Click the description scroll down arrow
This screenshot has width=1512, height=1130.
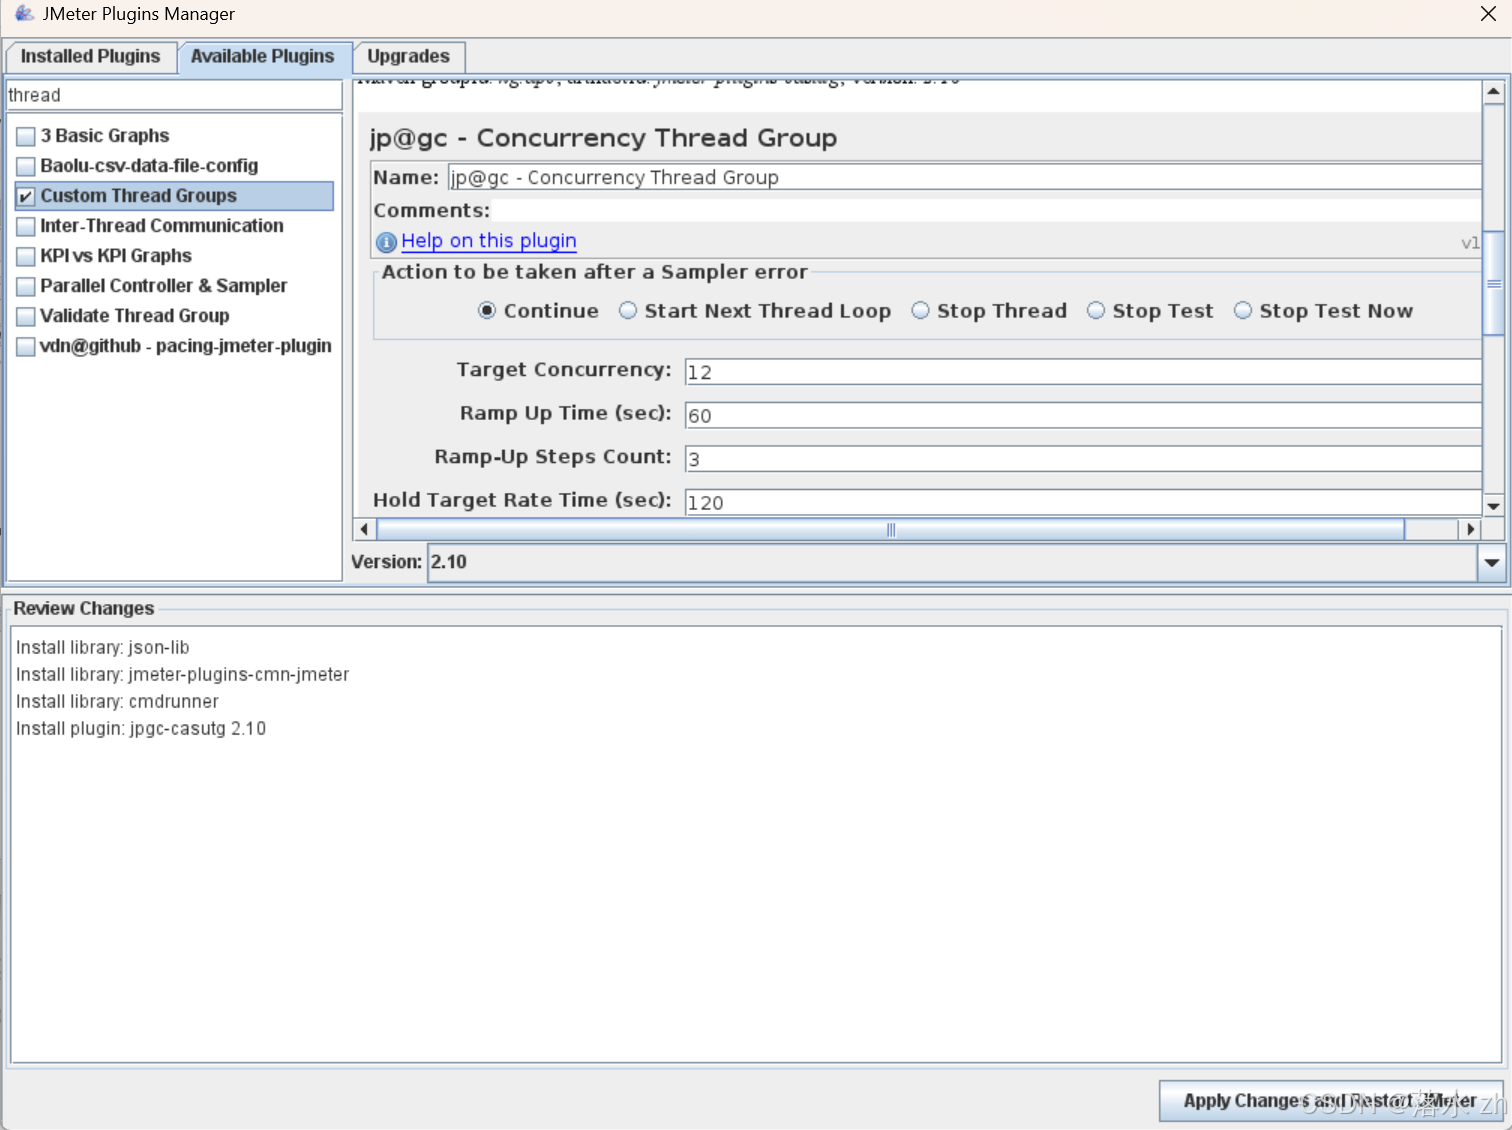click(1493, 506)
